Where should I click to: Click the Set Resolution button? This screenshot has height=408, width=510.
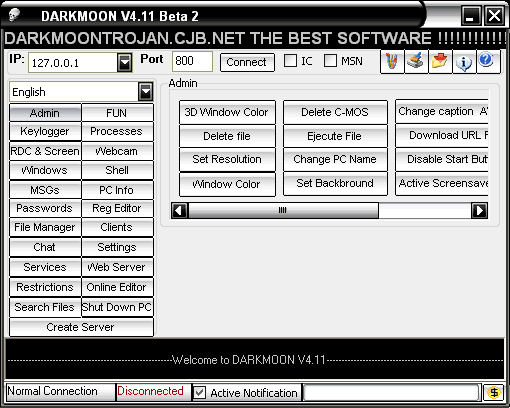pyautogui.click(x=227, y=159)
